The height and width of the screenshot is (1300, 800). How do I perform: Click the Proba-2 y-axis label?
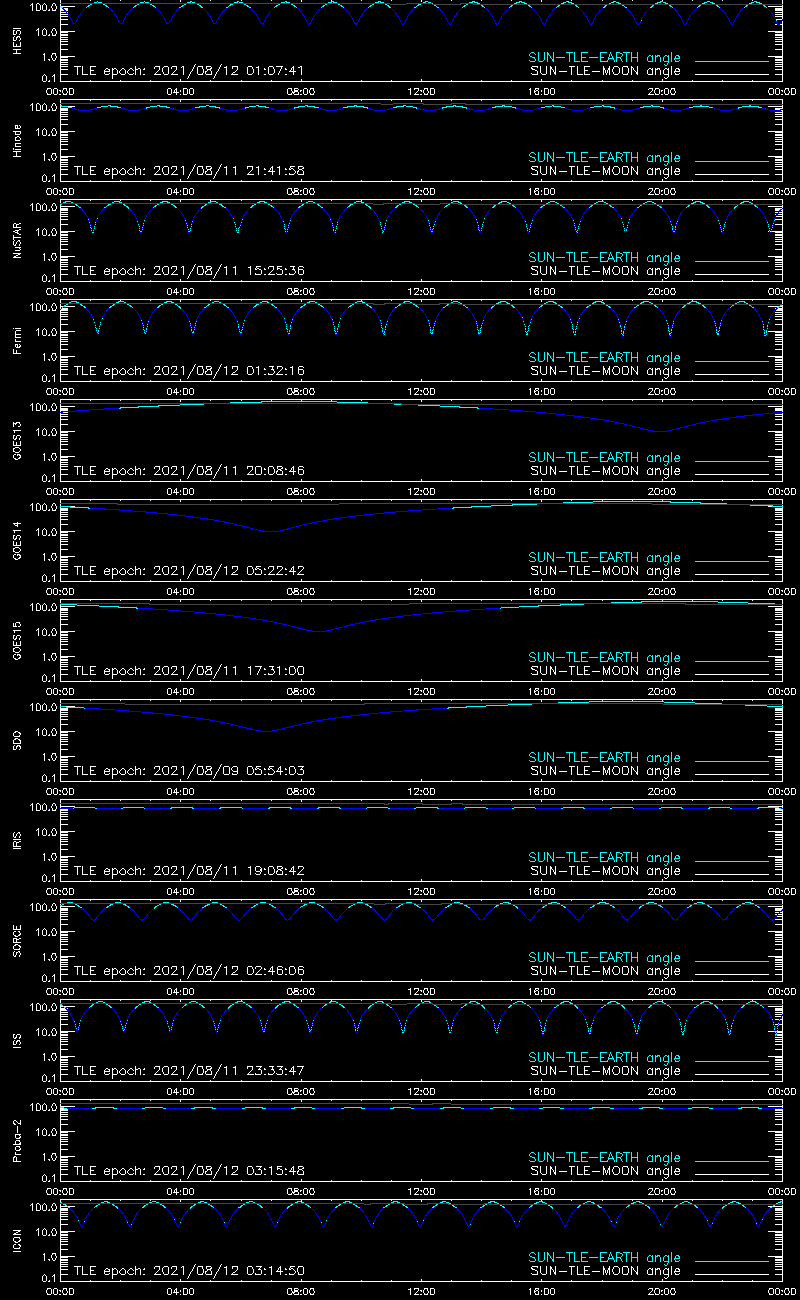click(x=17, y=1141)
